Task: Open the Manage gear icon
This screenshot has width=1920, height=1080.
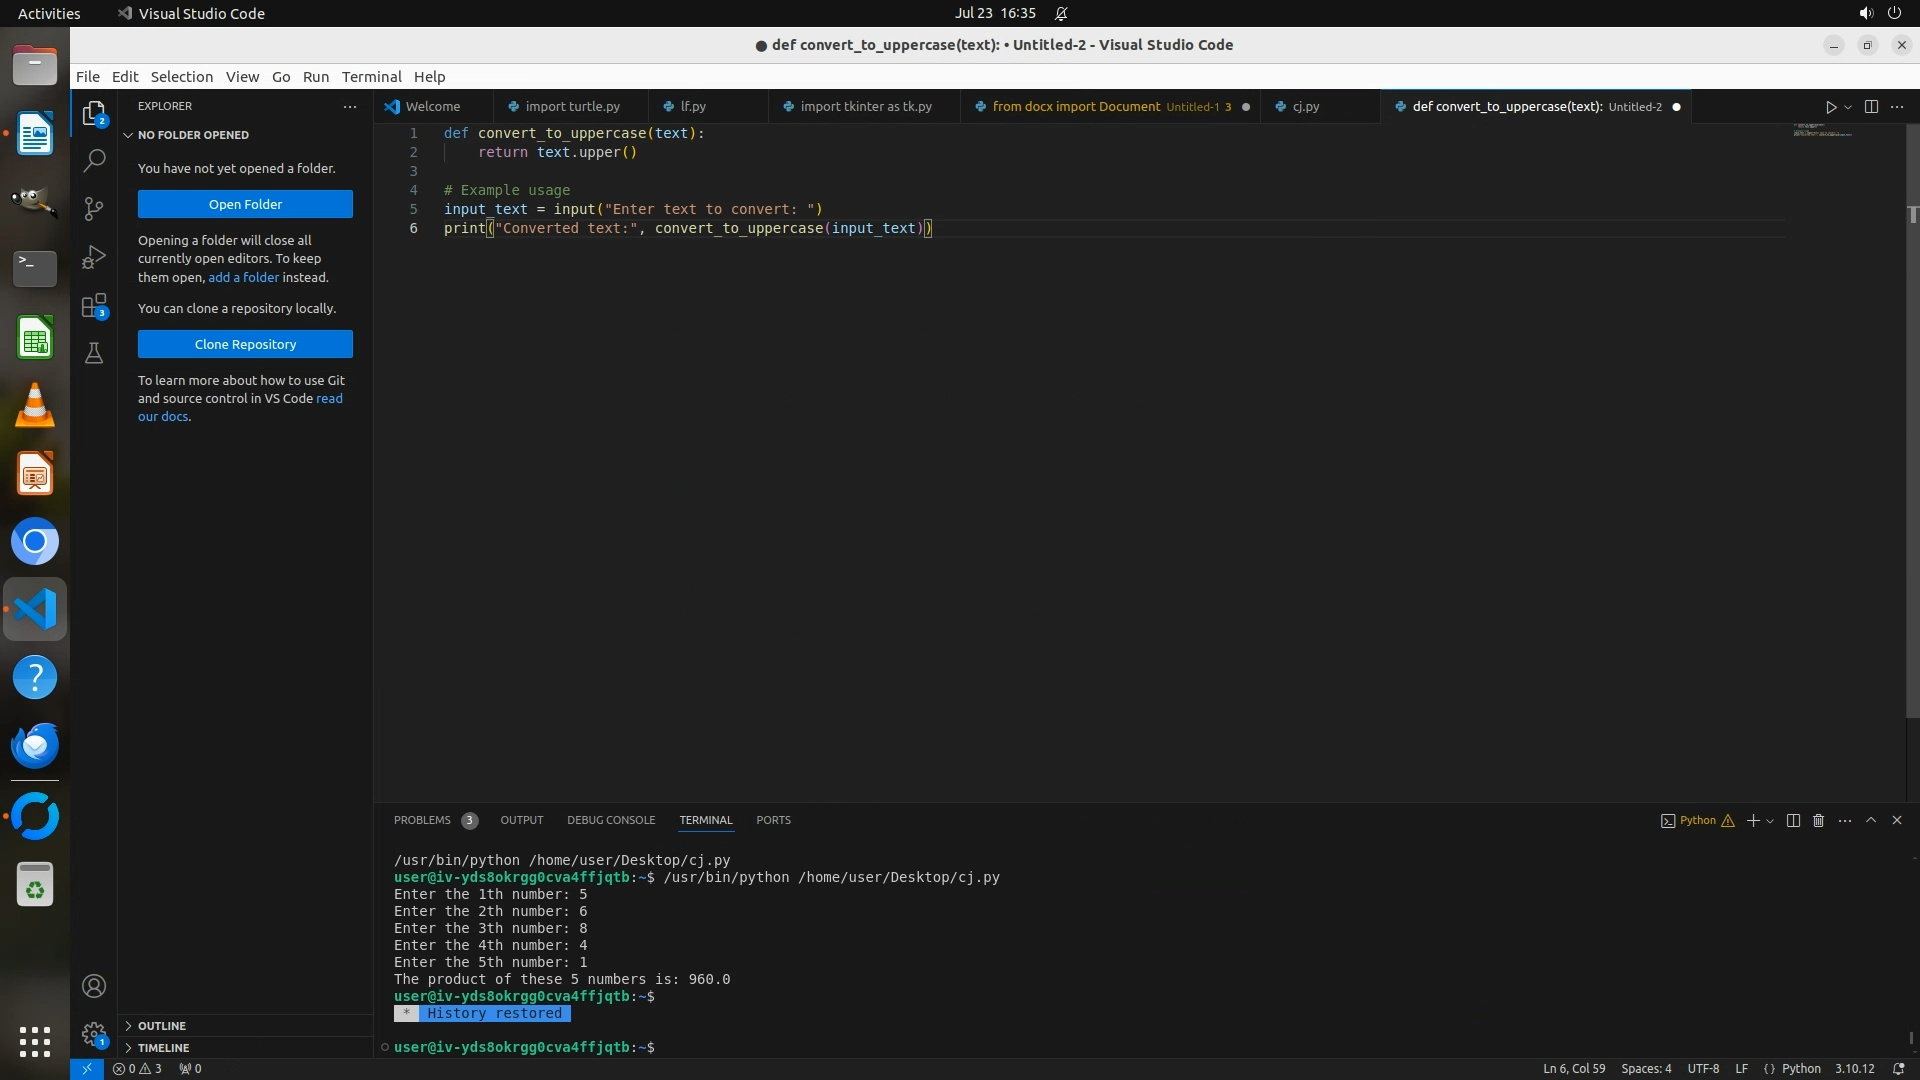Action: coord(94,1034)
